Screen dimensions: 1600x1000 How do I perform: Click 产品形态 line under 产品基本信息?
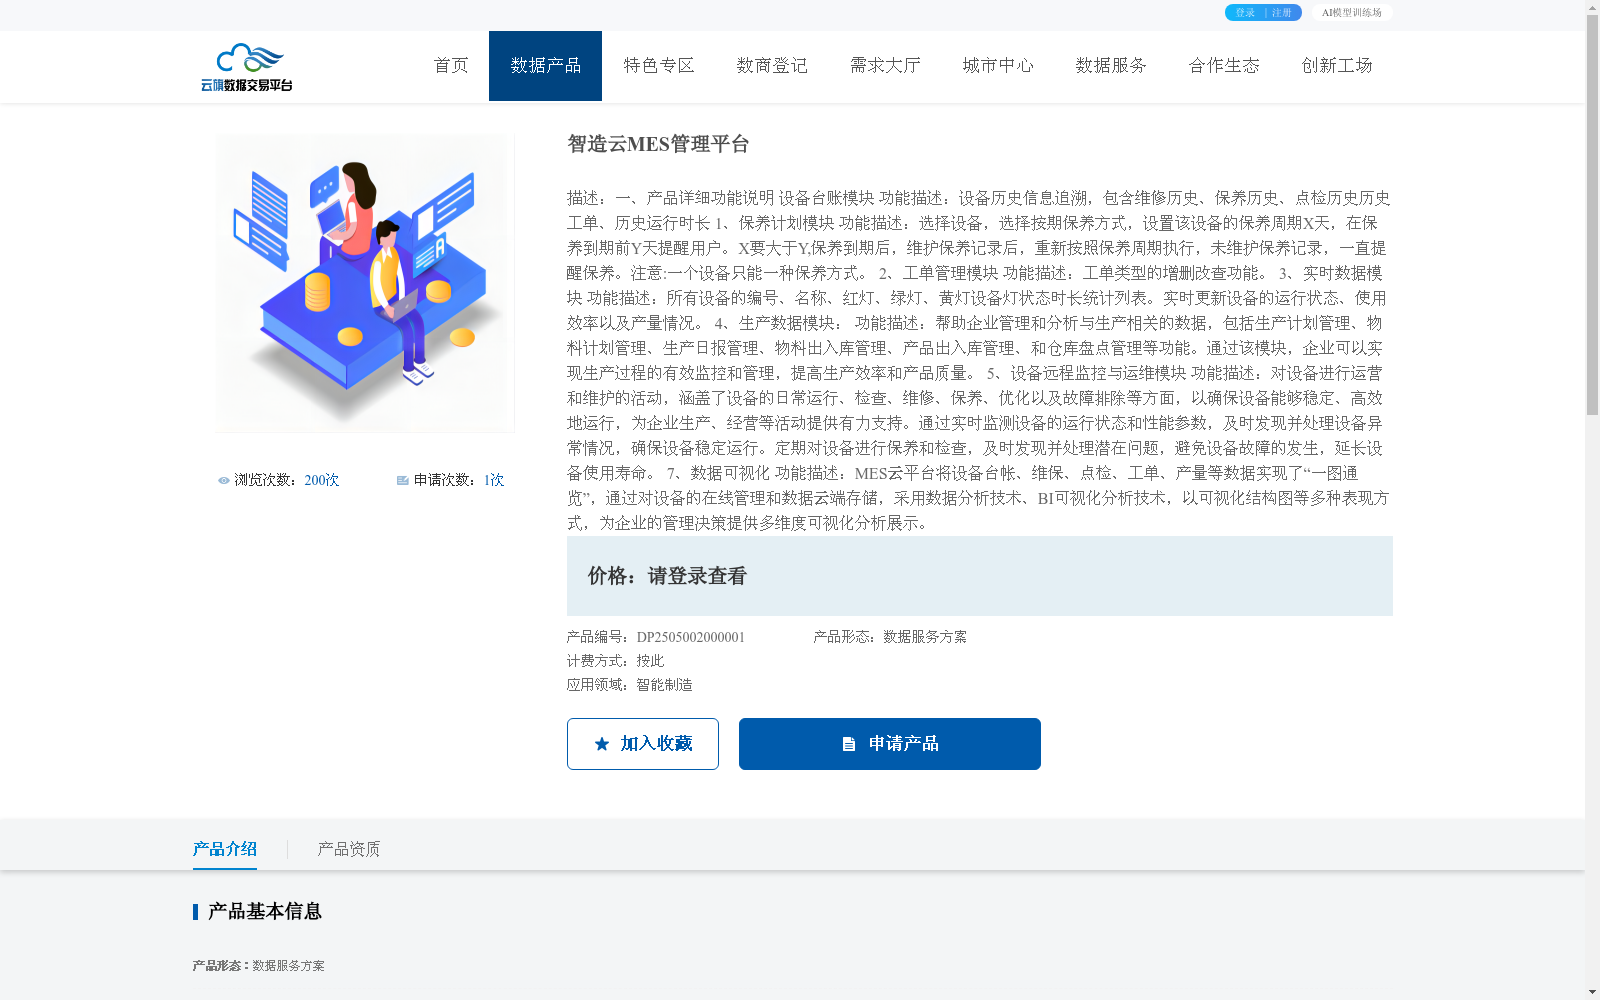coord(259,966)
